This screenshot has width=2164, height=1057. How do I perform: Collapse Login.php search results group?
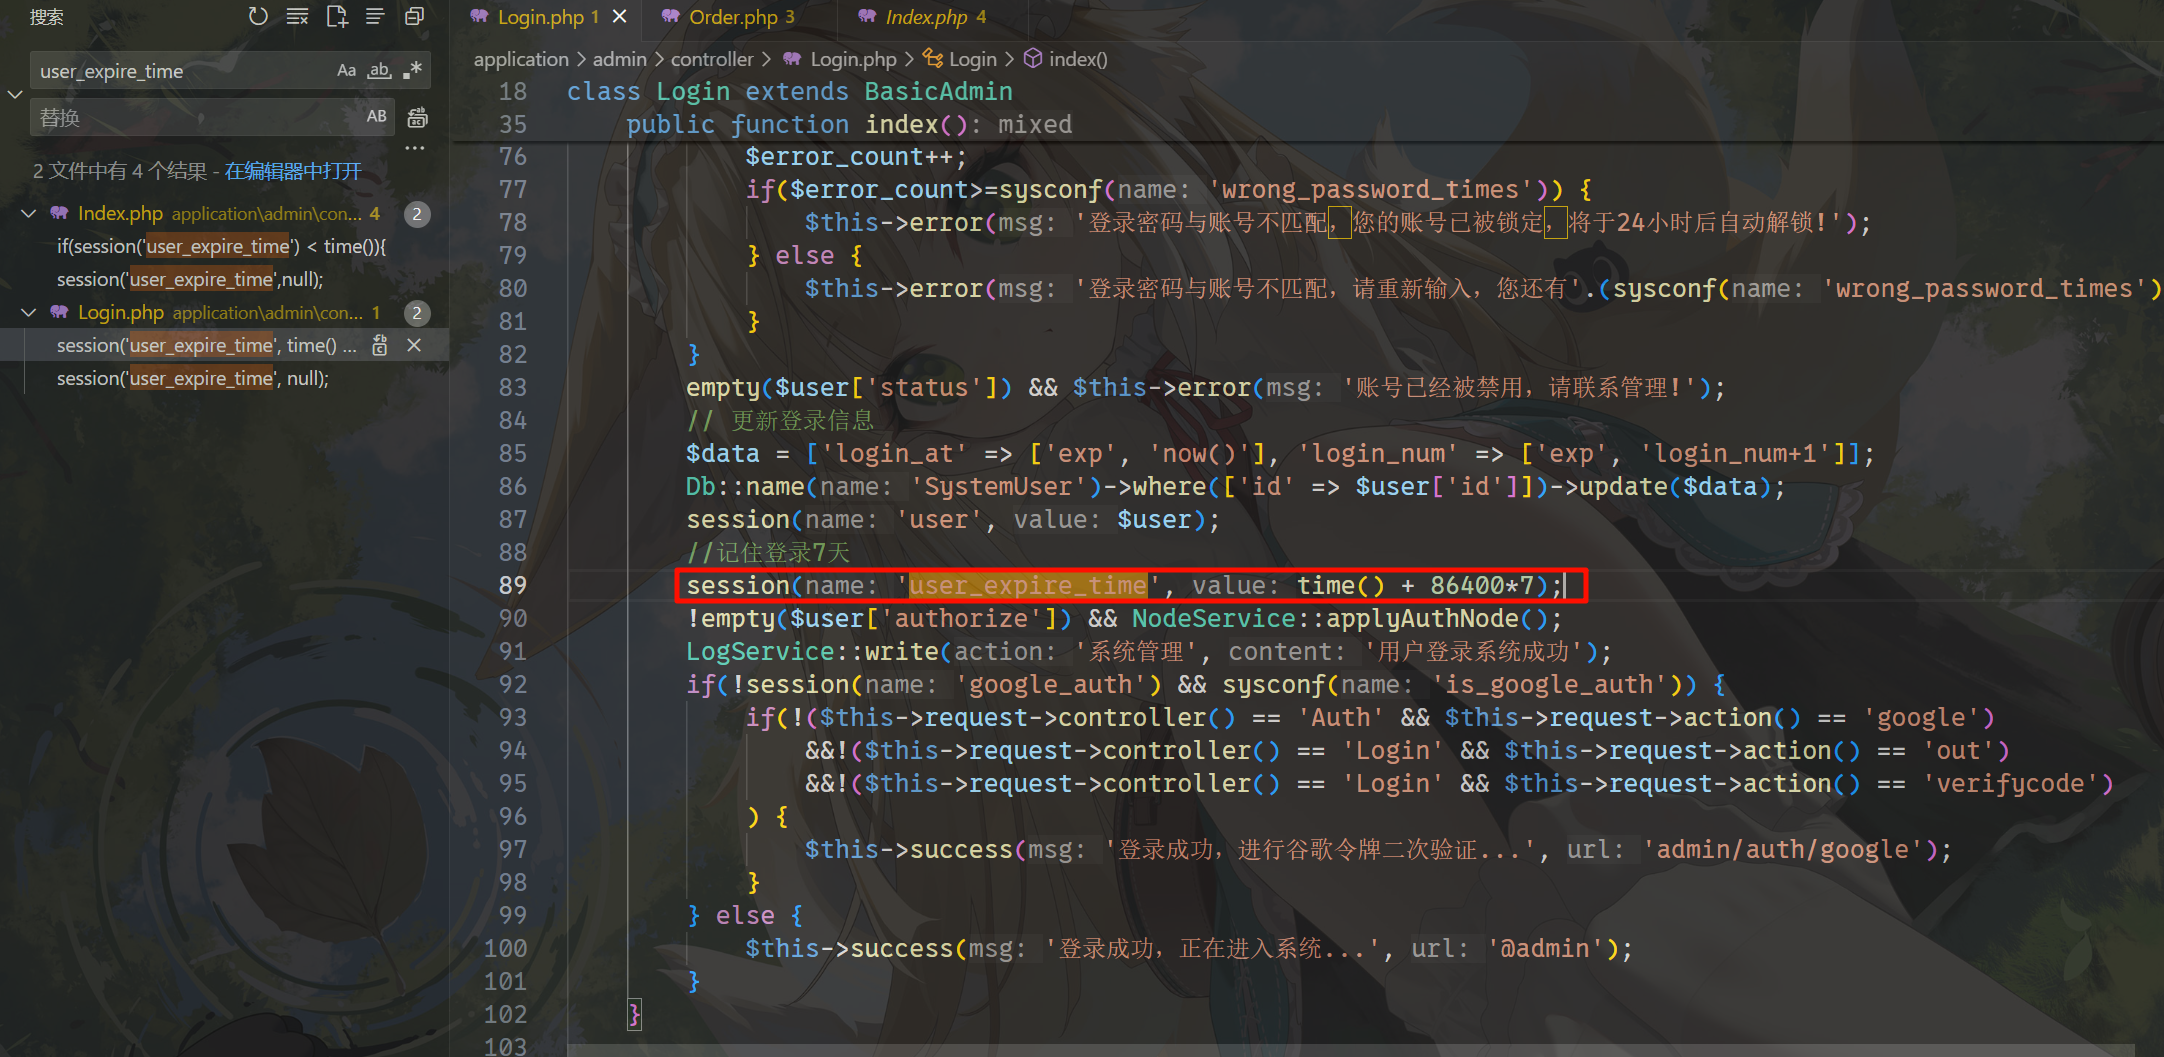pos(29,312)
